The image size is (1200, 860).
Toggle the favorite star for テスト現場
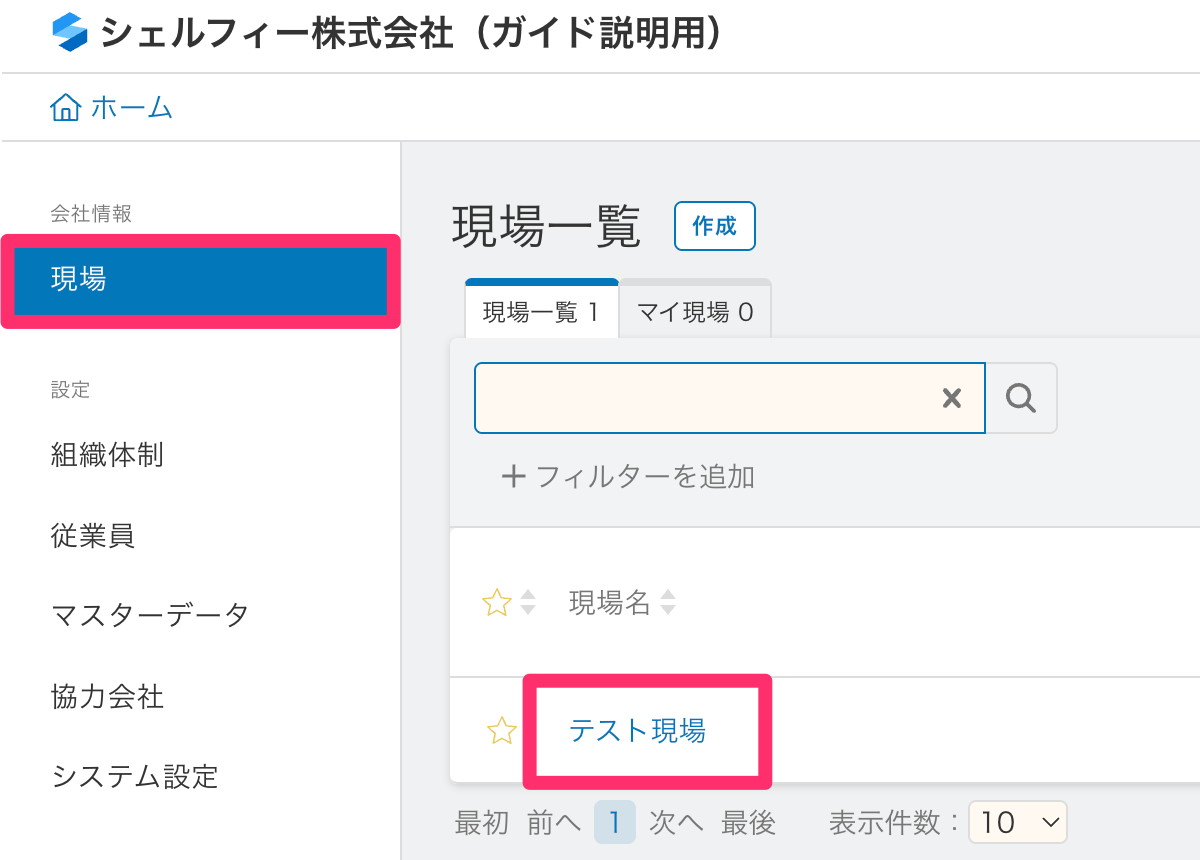pyautogui.click(x=500, y=731)
